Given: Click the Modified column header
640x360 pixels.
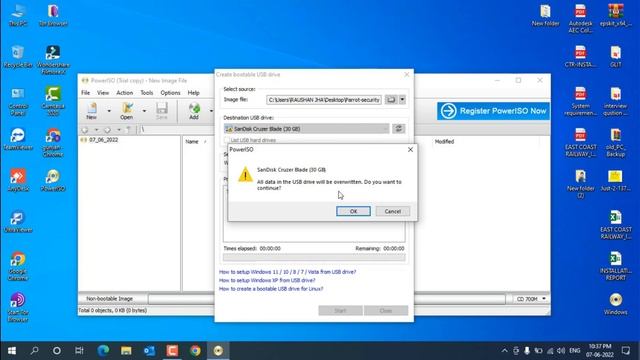Looking at the screenshot, I should point(444,142).
